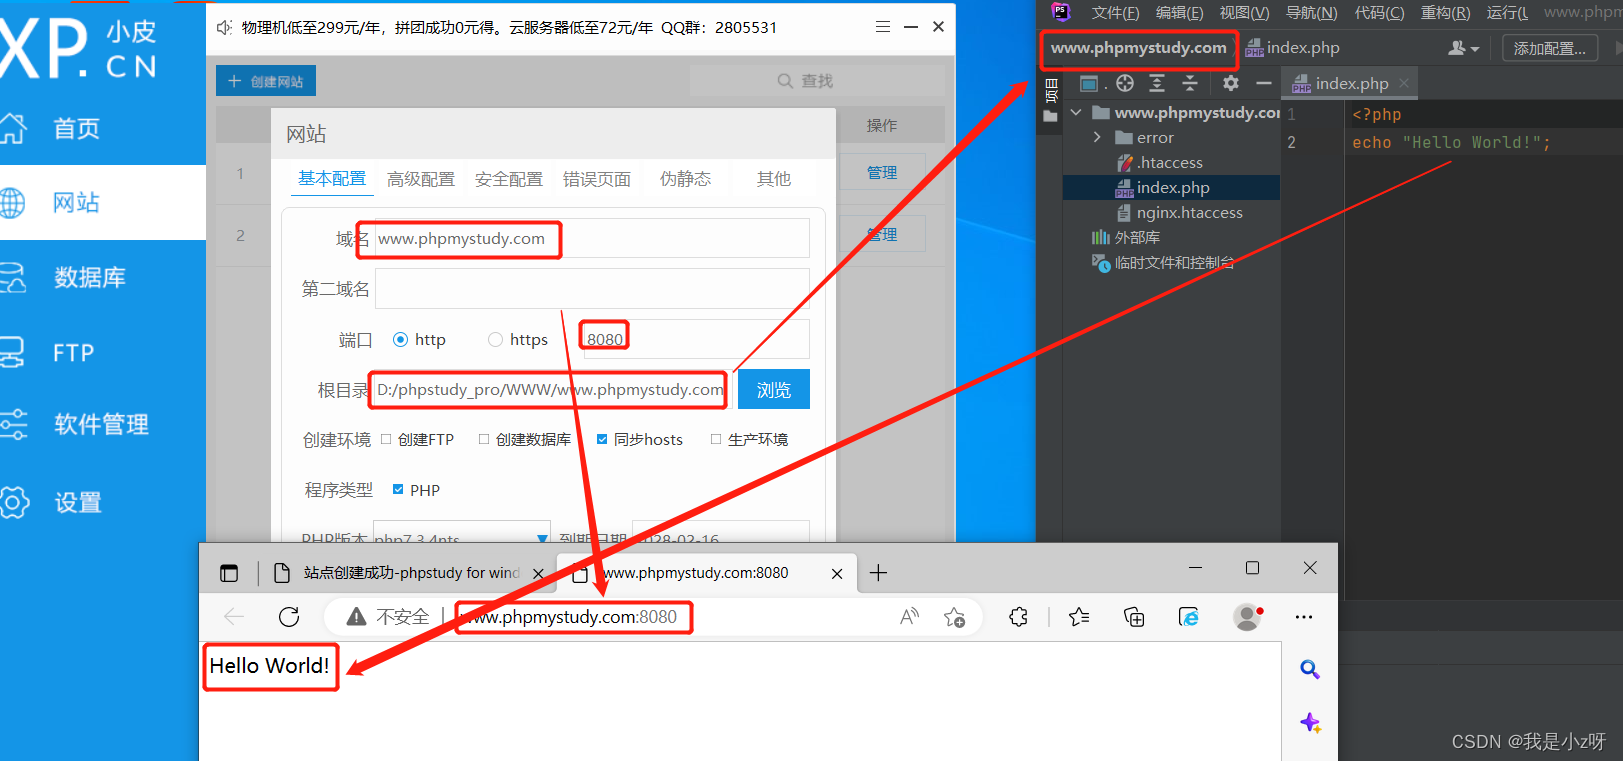Click the PhpStorm app logo icon
The width and height of the screenshot is (1623, 761).
1061,12
